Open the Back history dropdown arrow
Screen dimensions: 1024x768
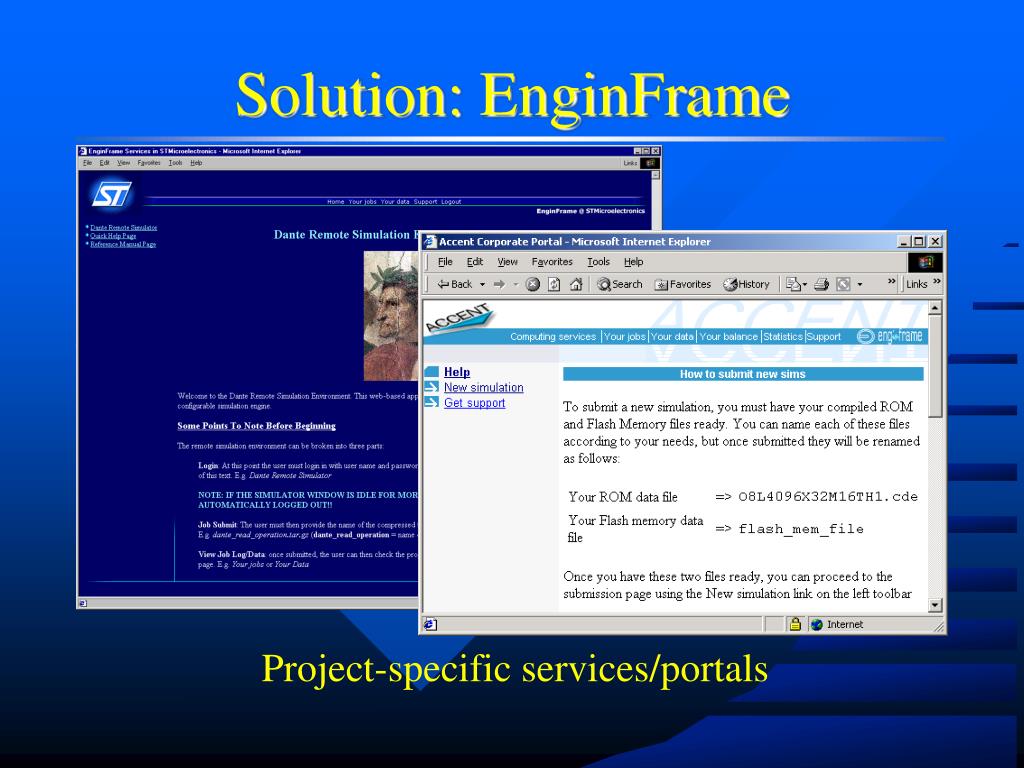point(483,284)
